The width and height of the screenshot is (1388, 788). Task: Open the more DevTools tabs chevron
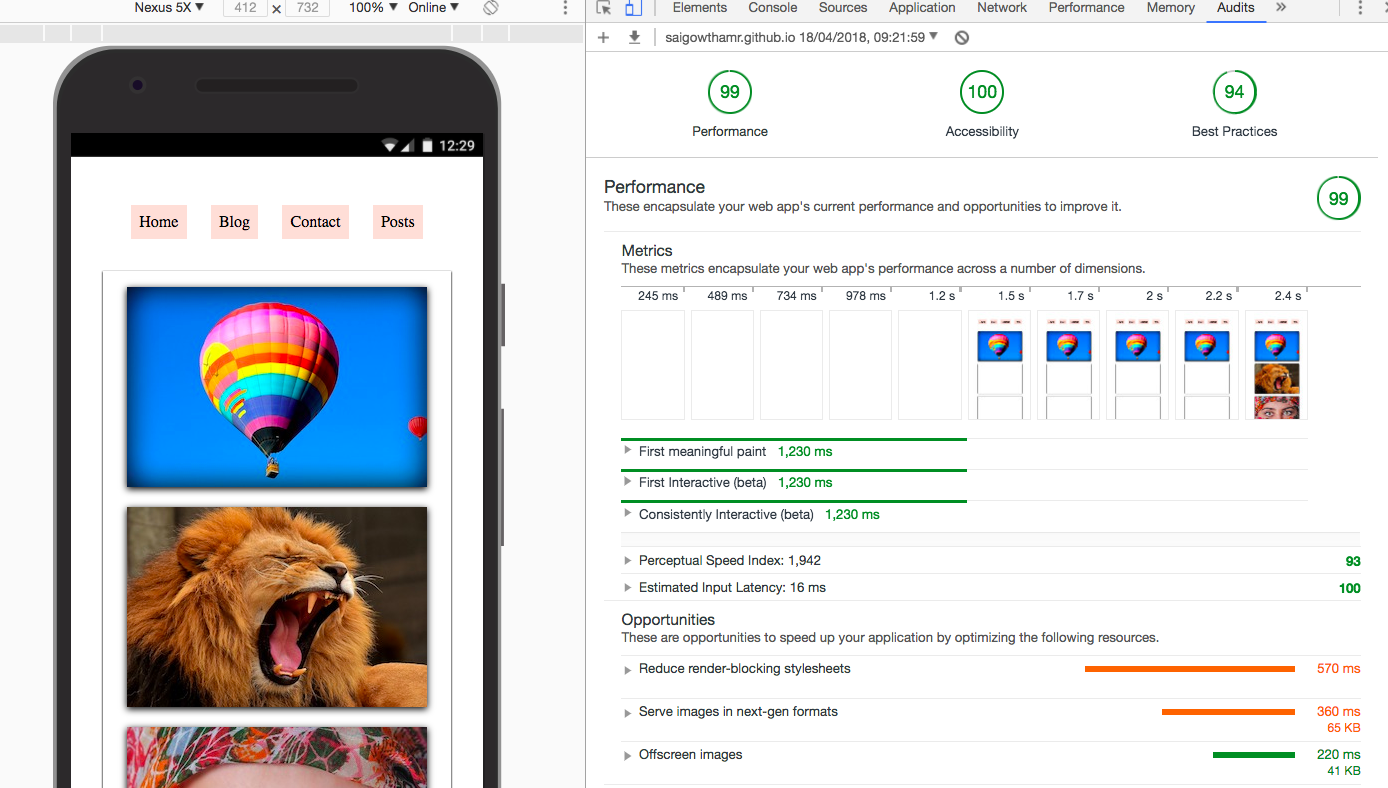(1282, 7)
